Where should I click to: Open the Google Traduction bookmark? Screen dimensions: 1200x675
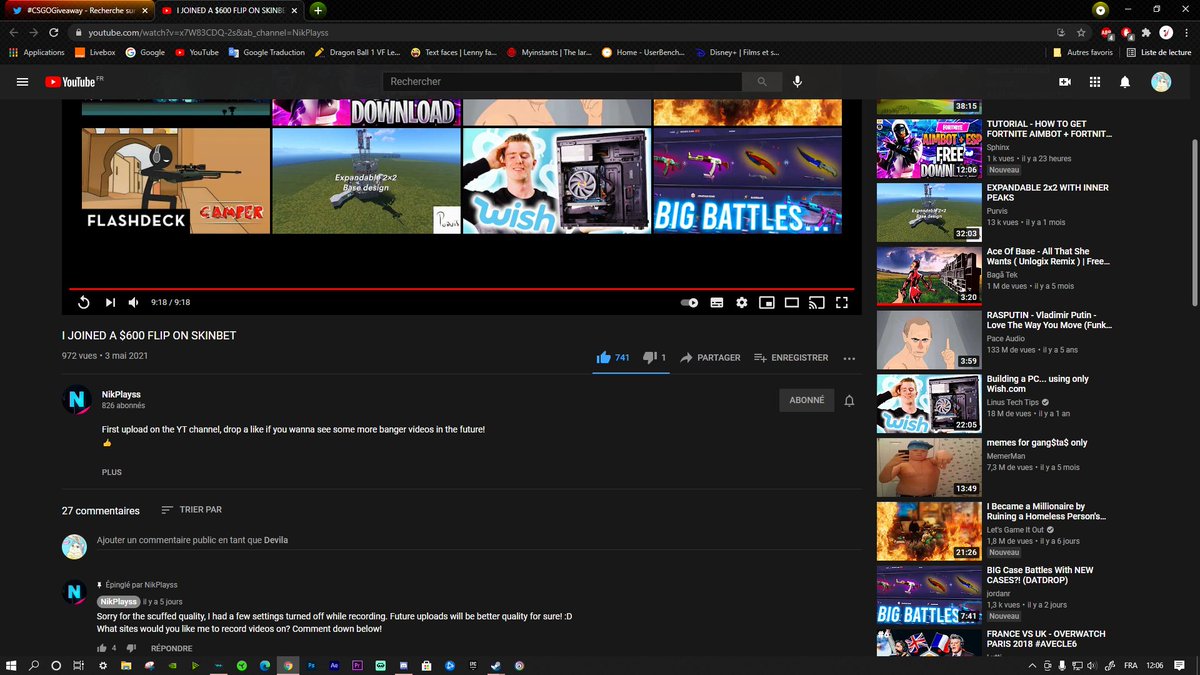pos(266,52)
